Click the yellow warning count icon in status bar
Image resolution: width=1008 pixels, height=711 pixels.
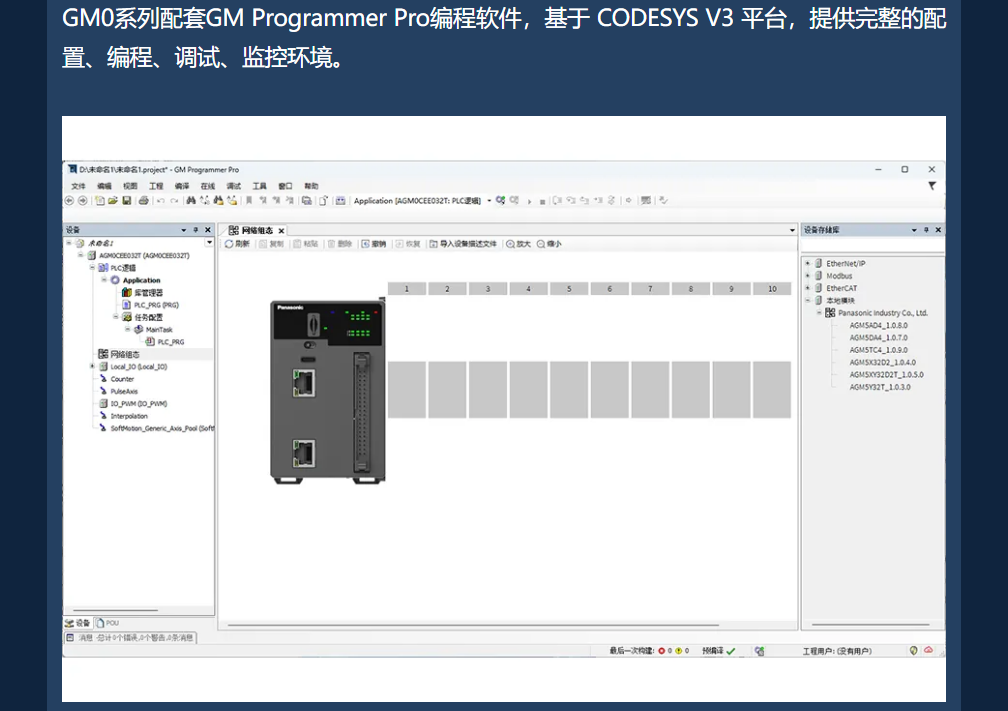point(678,651)
